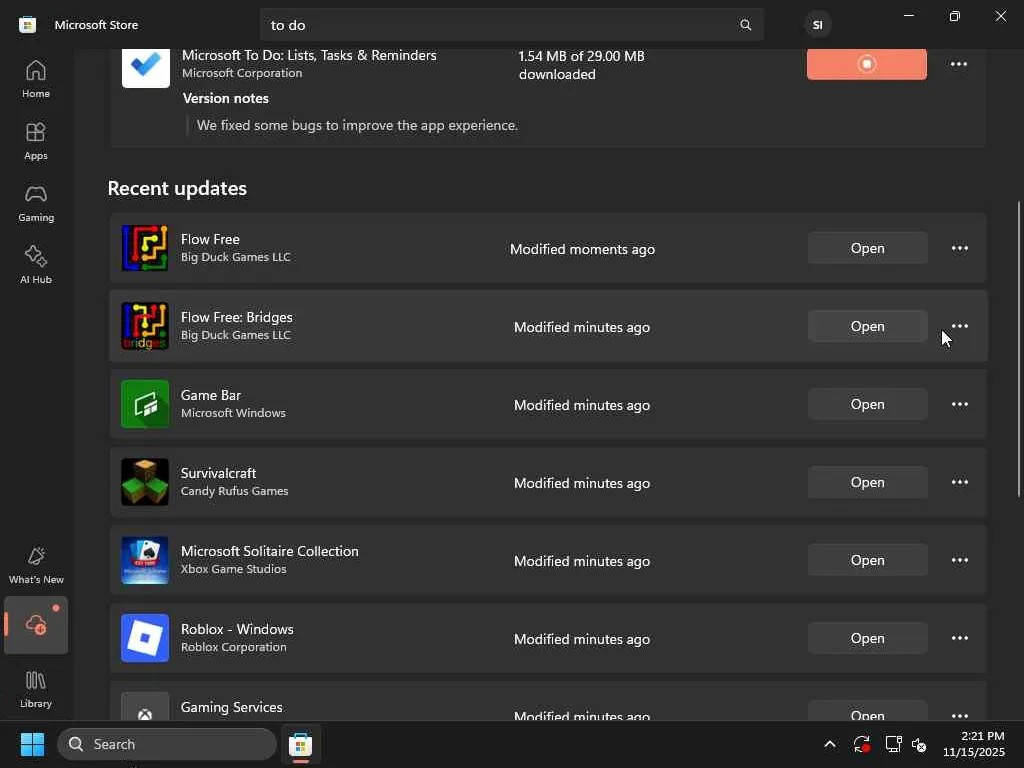
Task: Open the Library in the sidebar
Action: [x=36, y=690]
